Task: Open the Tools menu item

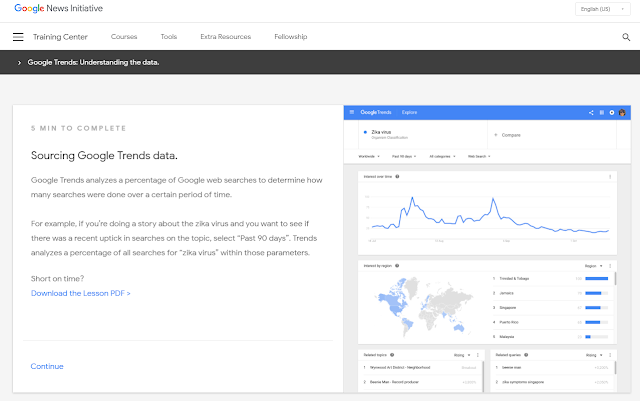Action: click(169, 37)
